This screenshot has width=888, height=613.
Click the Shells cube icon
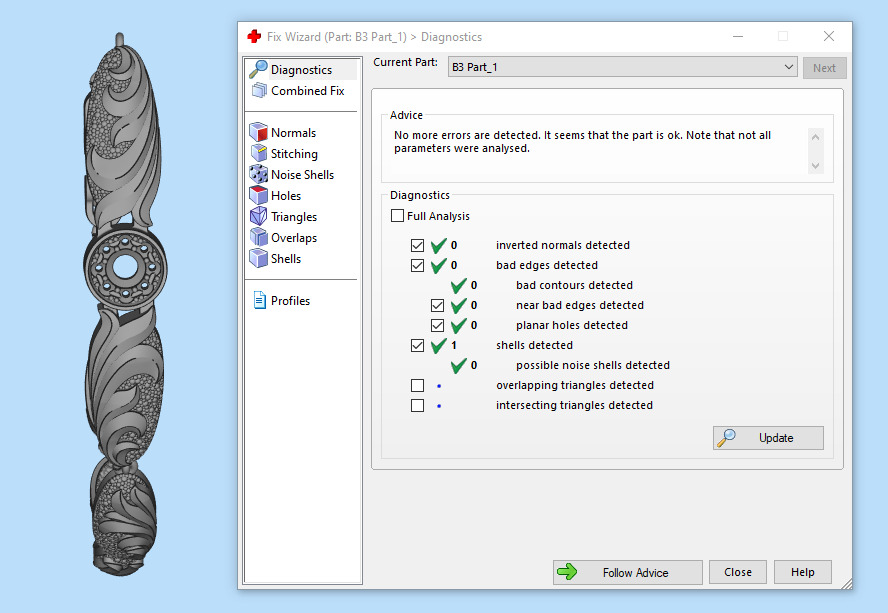258,258
